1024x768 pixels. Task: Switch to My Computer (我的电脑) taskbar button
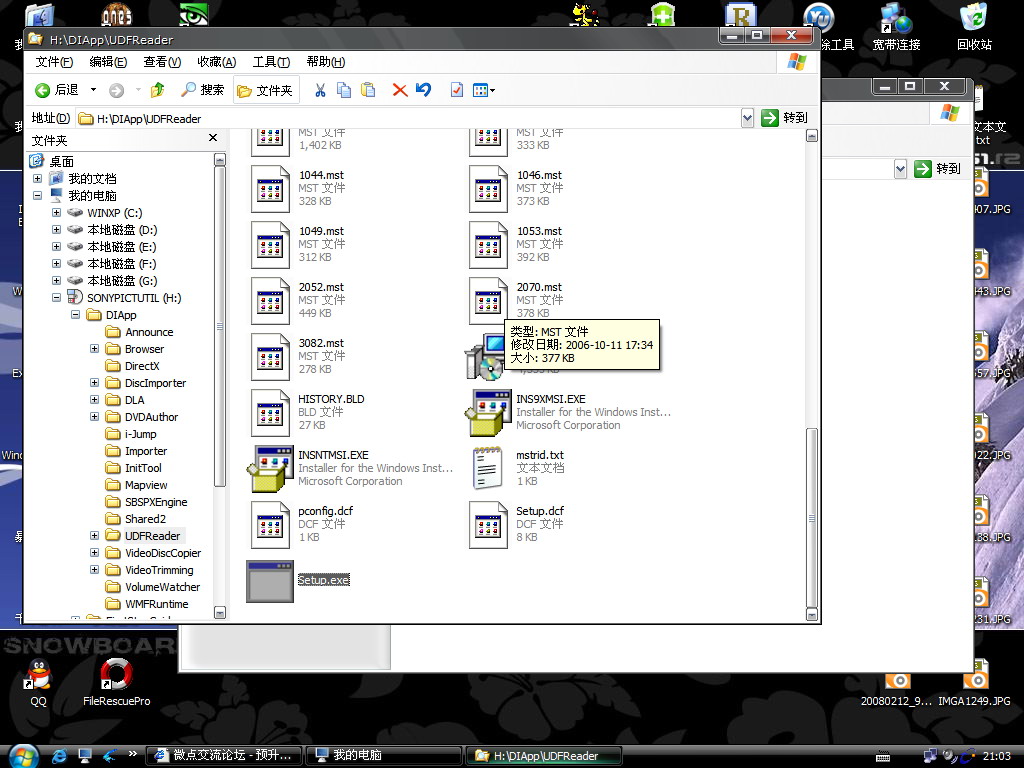point(384,756)
